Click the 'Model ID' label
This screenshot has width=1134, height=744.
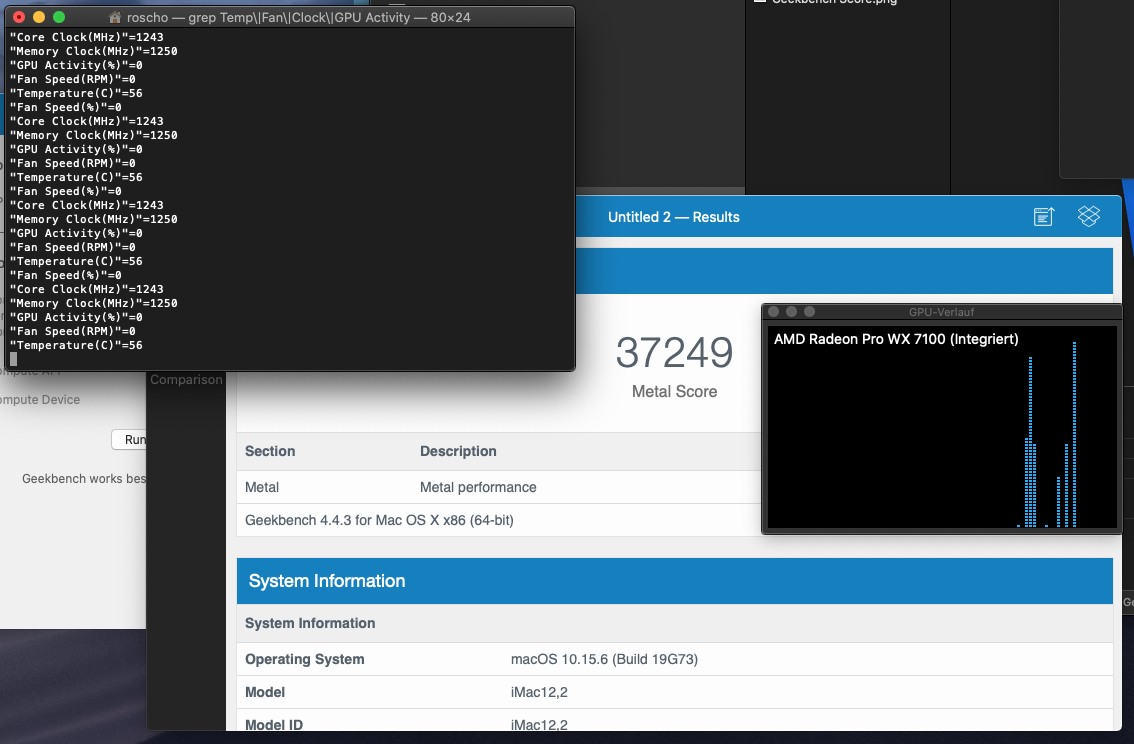pyautogui.click(x=273, y=724)
